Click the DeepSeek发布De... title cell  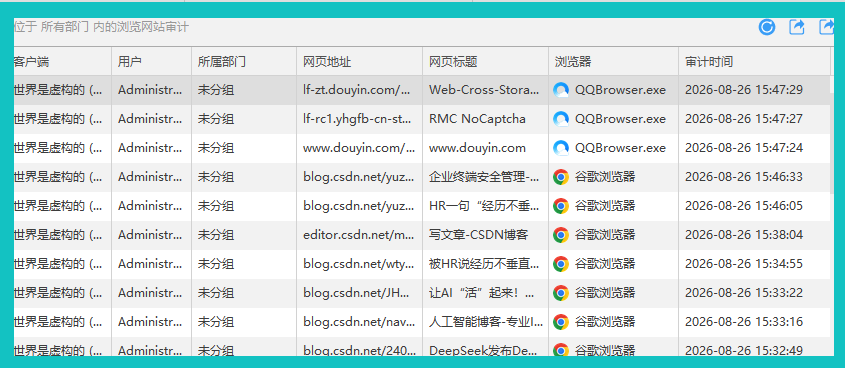point(486,347)
